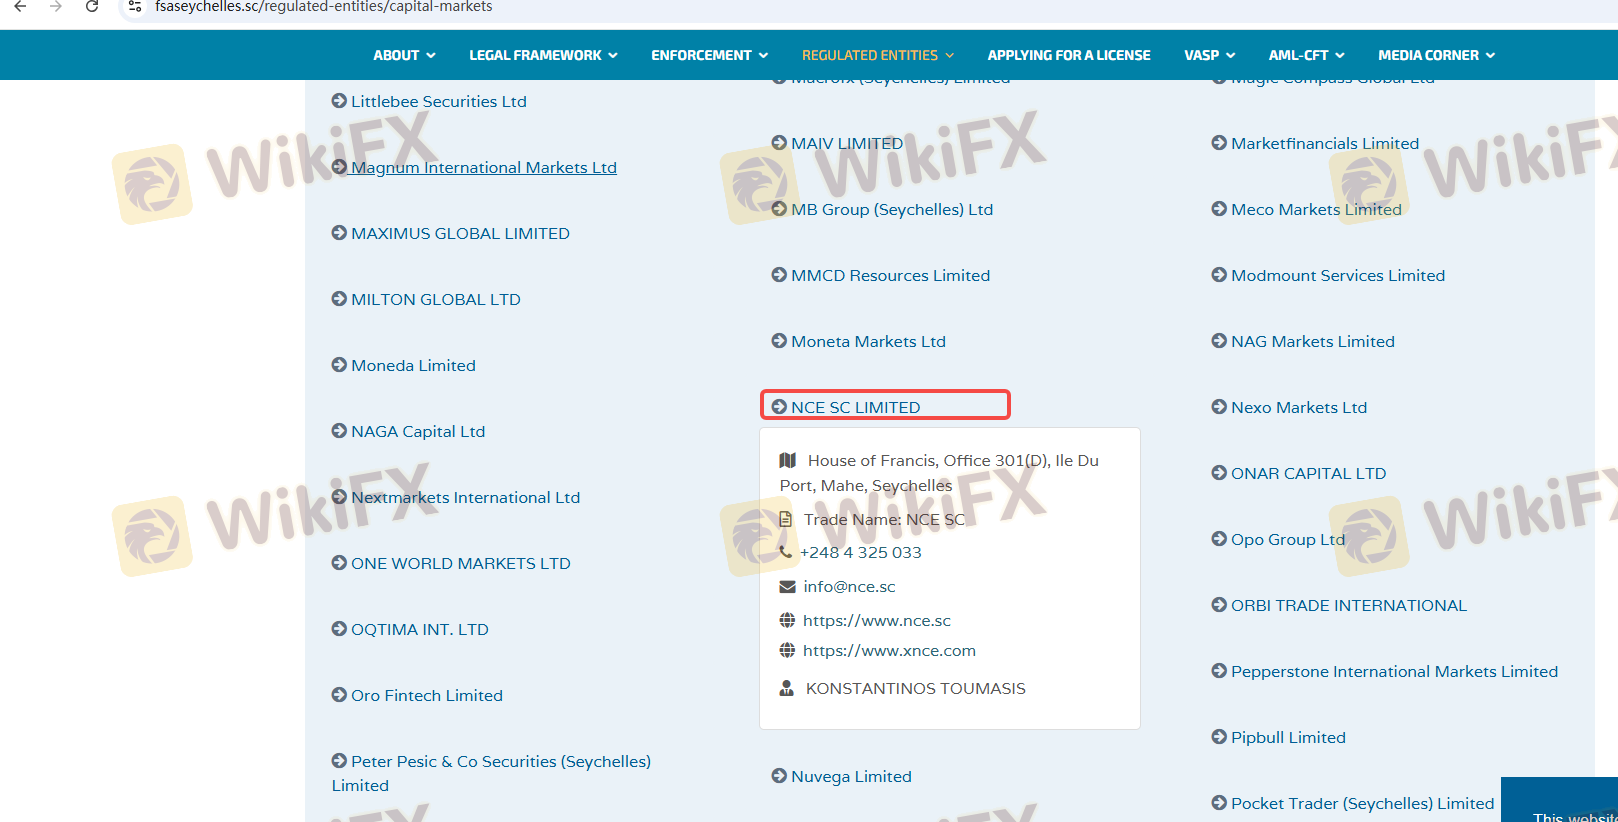The height and width of the screenshot is (822, 1618).
Task: Select OQTIMA INT. LTD entry
Action: (x=420, y=629)
